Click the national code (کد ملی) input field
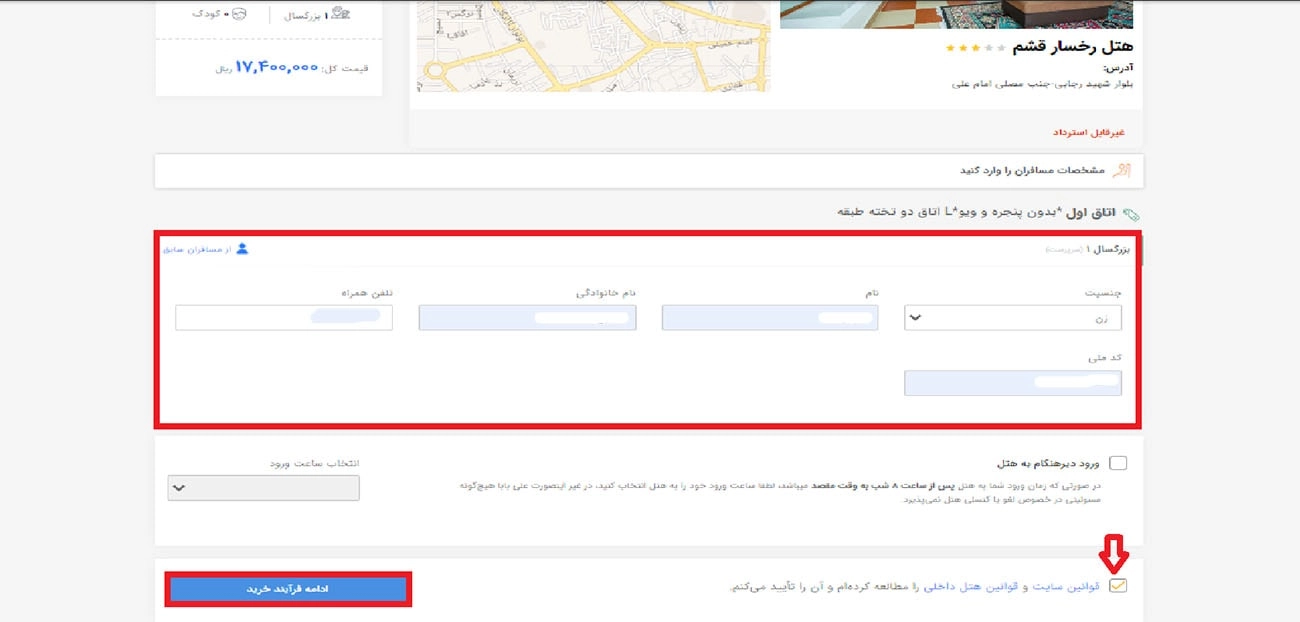This screenshot has height=622, width=1300. click(x=1013, y=382)
